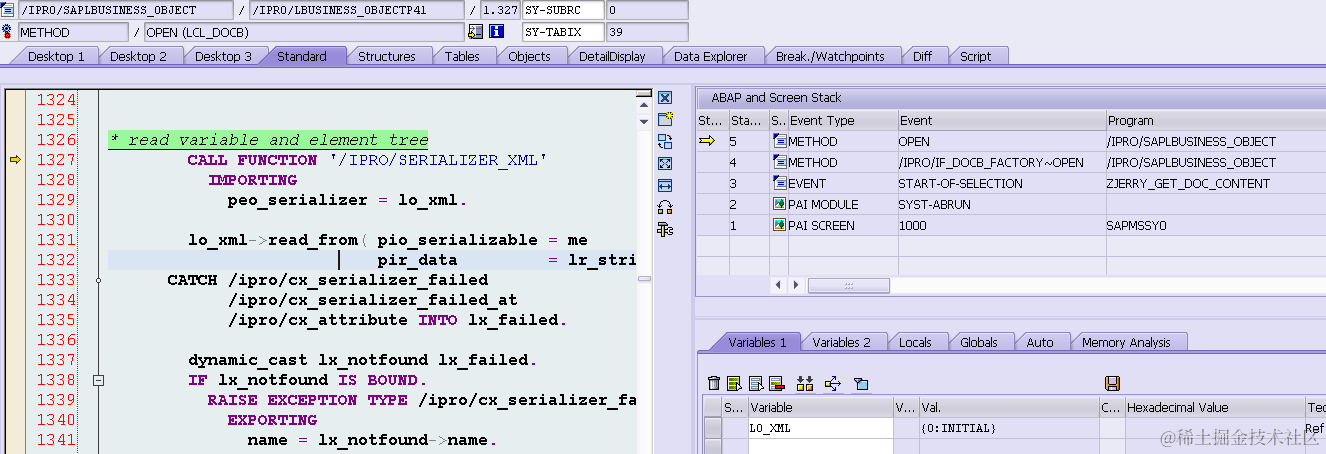
Task: Click the third icon in the variables toolbar
Action: [x=756, y=383]
